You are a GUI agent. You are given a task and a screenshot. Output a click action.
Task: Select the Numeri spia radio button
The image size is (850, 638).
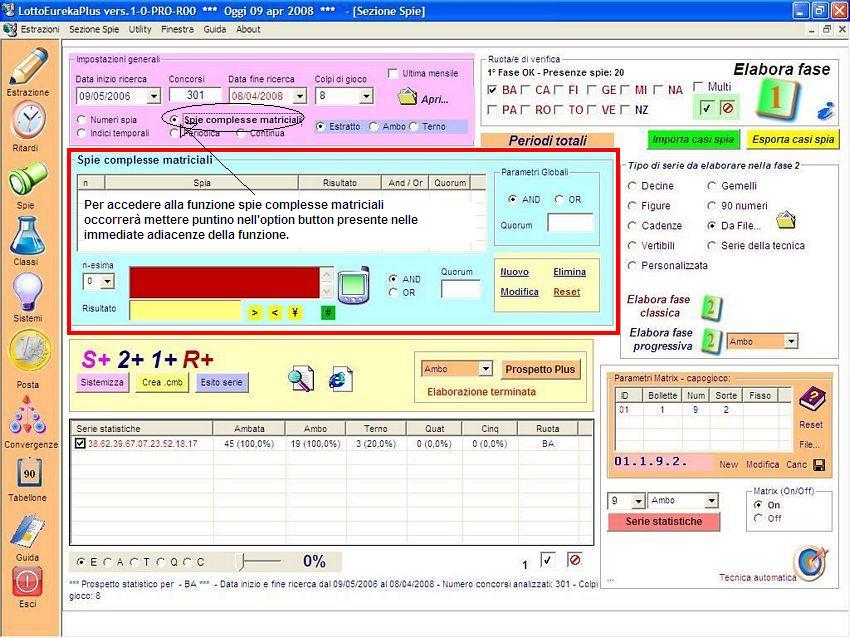(81, 119)
